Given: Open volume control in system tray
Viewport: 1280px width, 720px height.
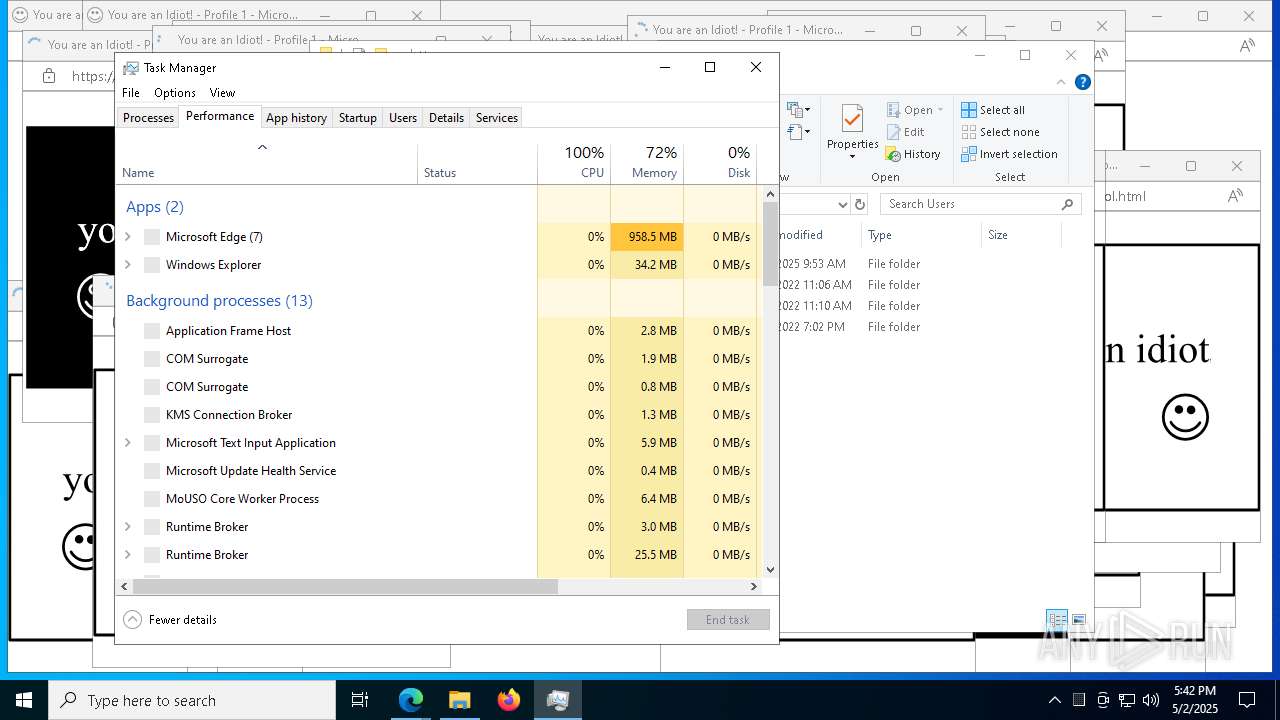Looking at the screenshot, I should [x=1151, y=700].
